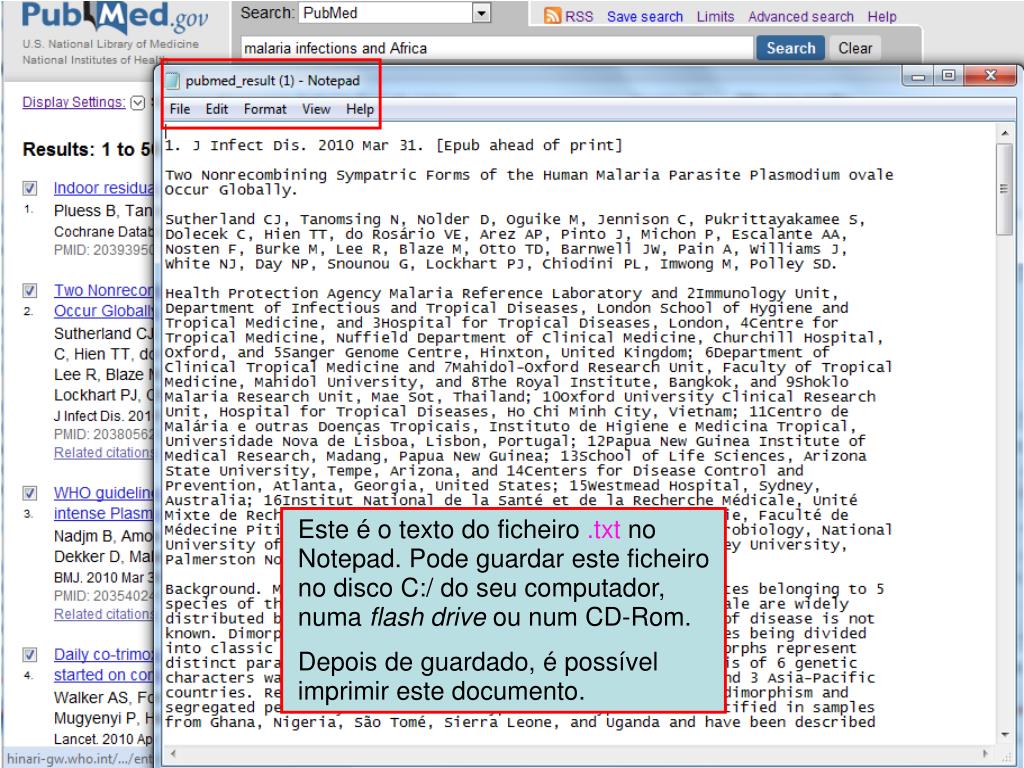Click Notepad scroll down arrow
The height and width of the screenshot is (768, 1024).
point(1004,735)
